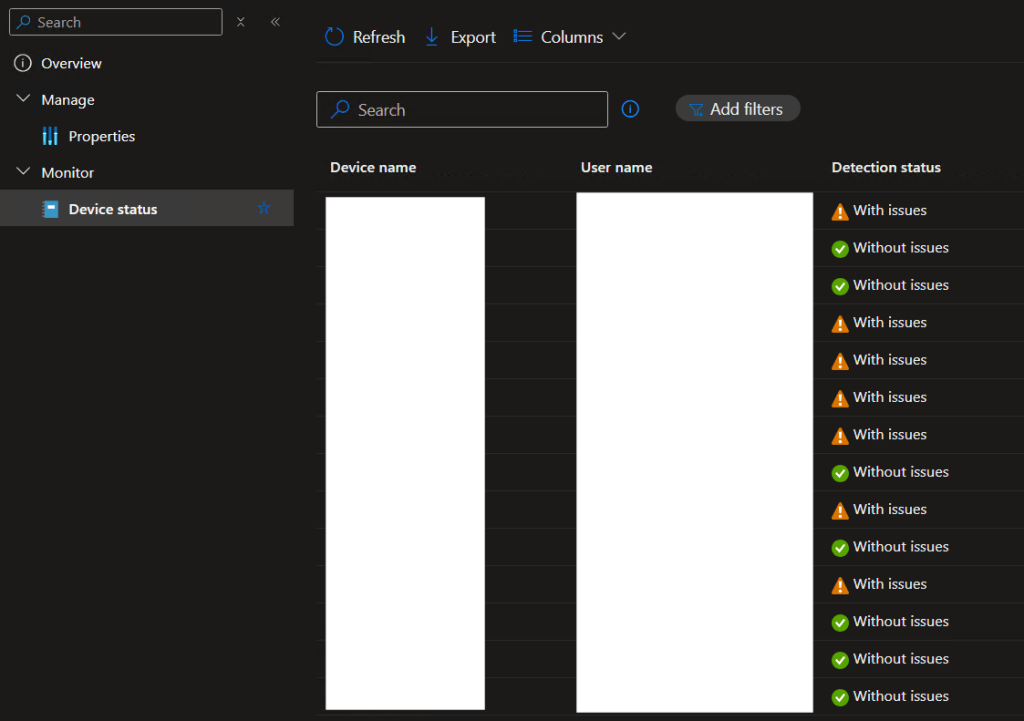Click the Columns list icon
The image size is (1024, 721).
[522, 37]
